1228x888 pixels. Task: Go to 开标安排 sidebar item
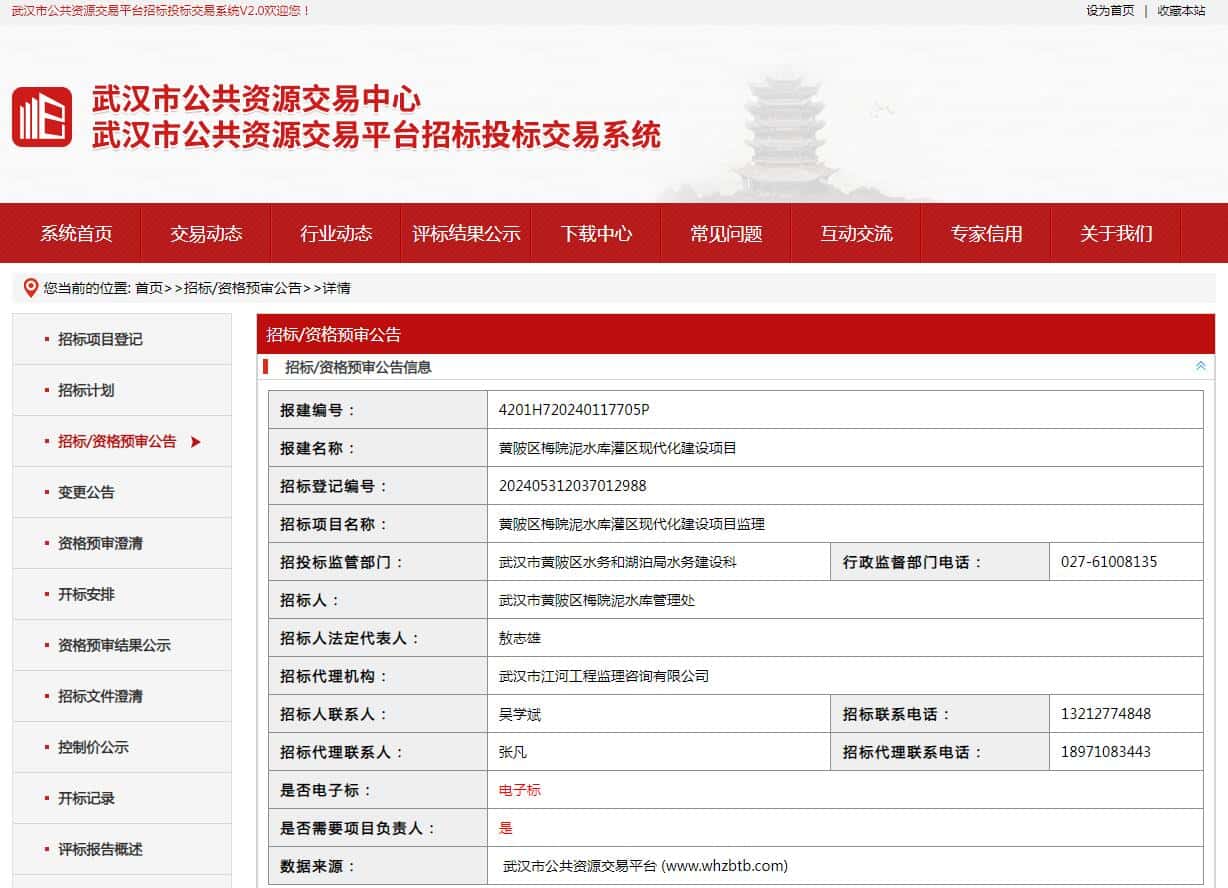point(86,595)
